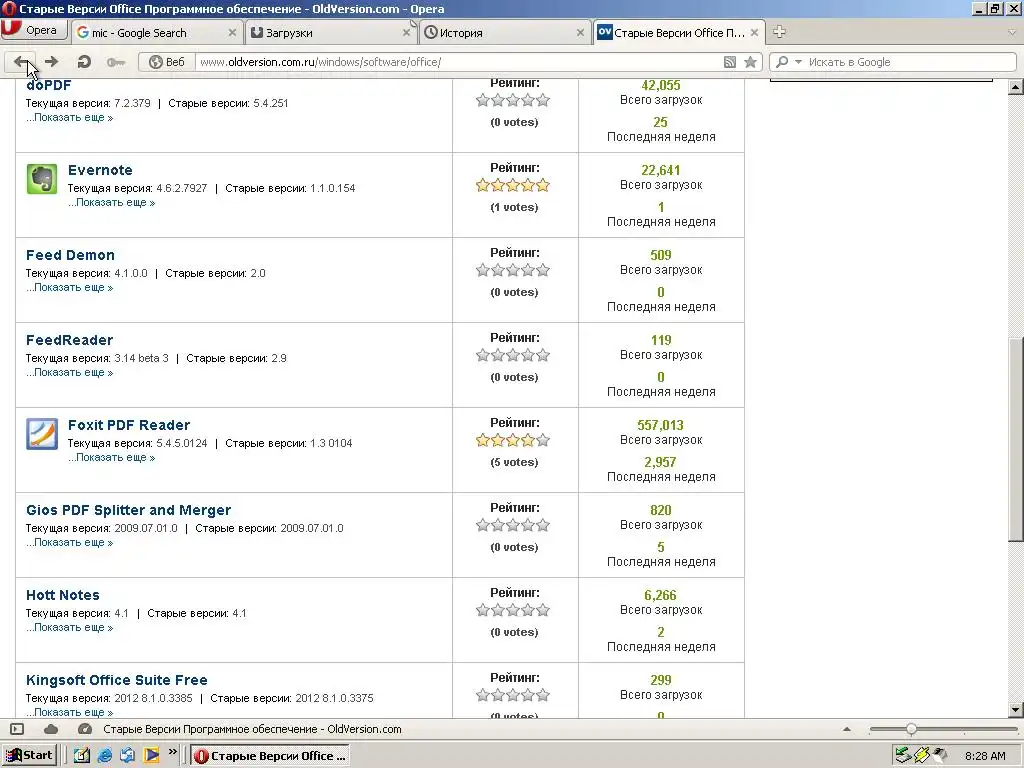Show more versions under Foxit PDF Reader
The height and width of the screenshot is (768, 1024).
click(x=112, y=457)
